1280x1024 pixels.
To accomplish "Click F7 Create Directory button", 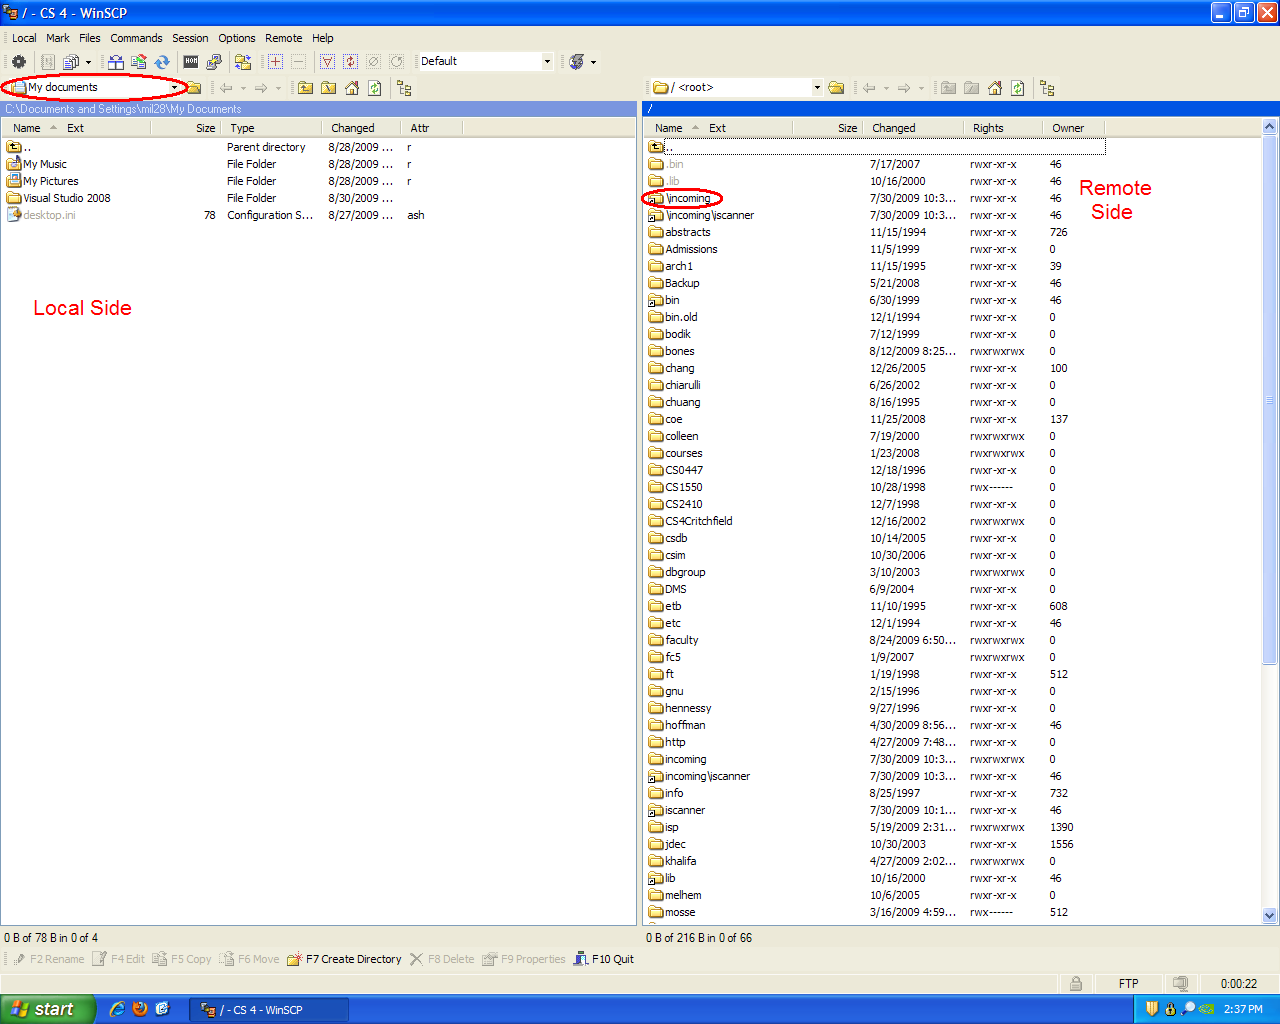I will (x=344, y=959).
